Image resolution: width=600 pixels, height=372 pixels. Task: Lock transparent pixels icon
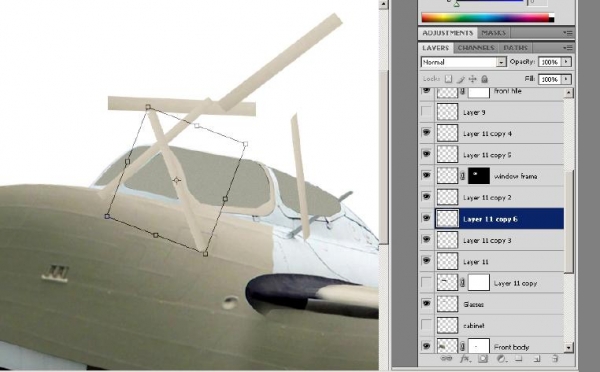pyautogui.click(x=448, y=79)
